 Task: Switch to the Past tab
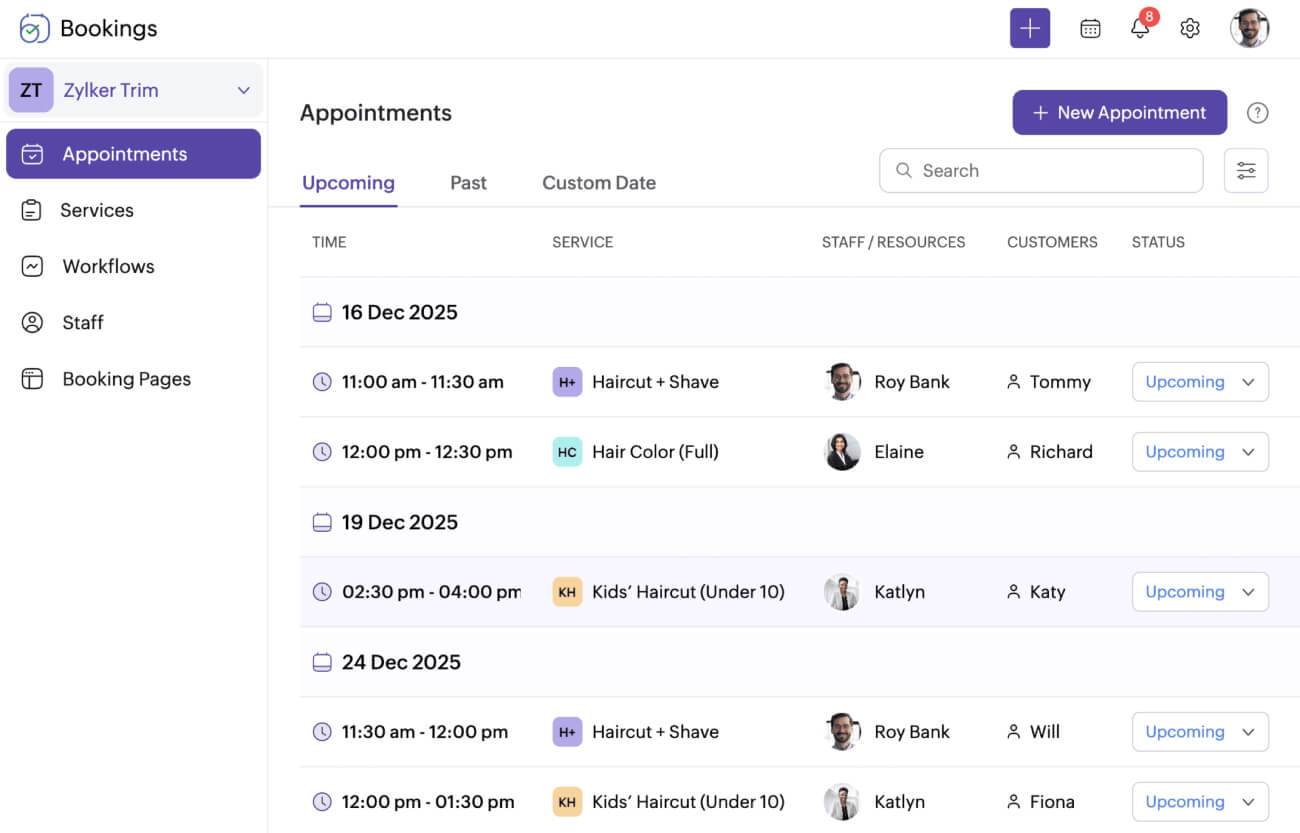tap(468, 182)
